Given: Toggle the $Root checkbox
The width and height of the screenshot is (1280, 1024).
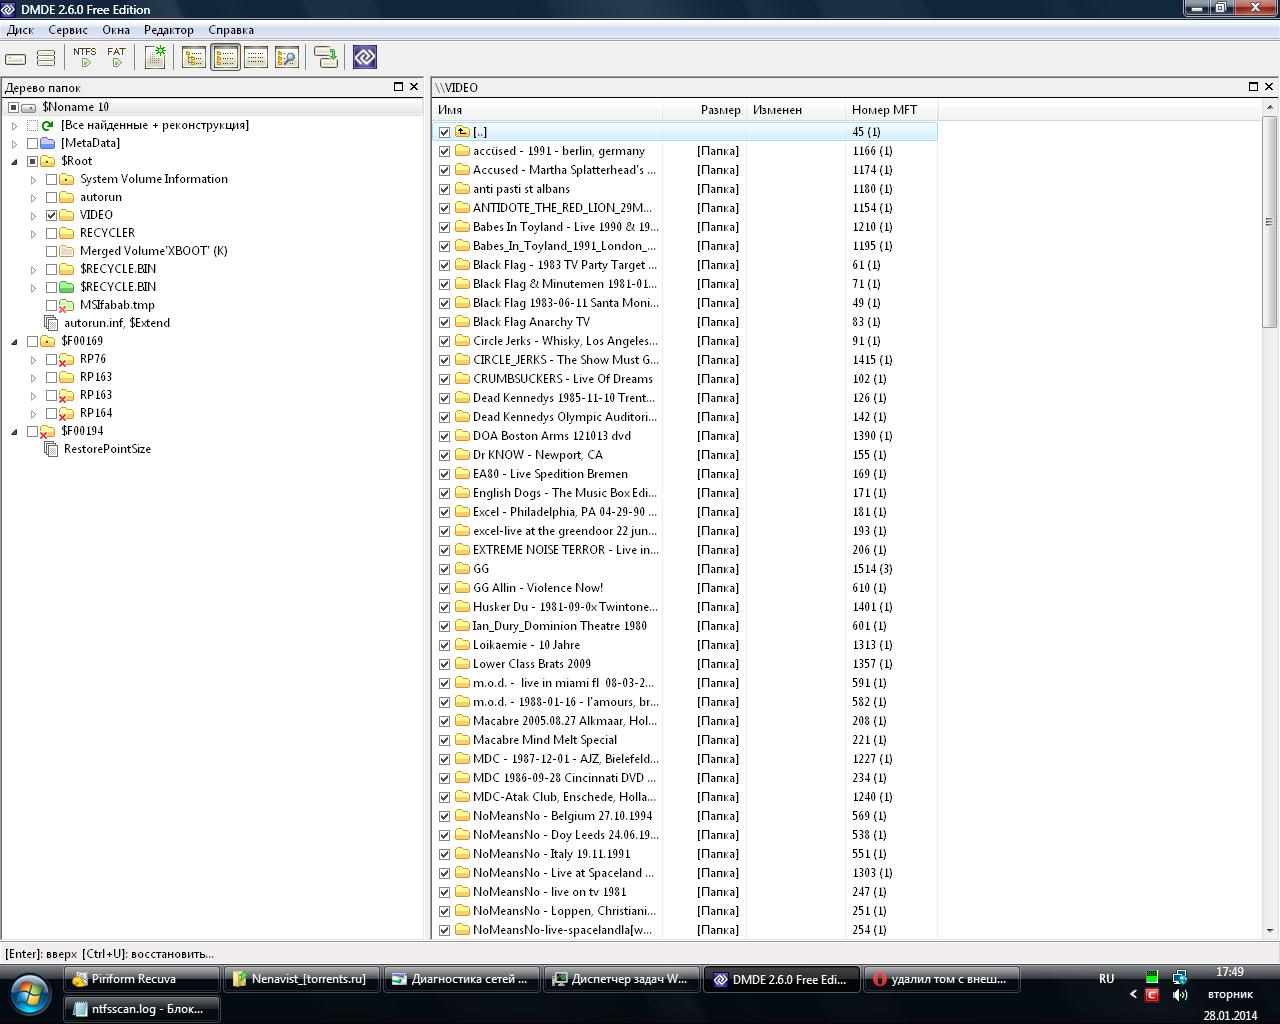Looking at the screenshot, I should [x=33, y=161].
